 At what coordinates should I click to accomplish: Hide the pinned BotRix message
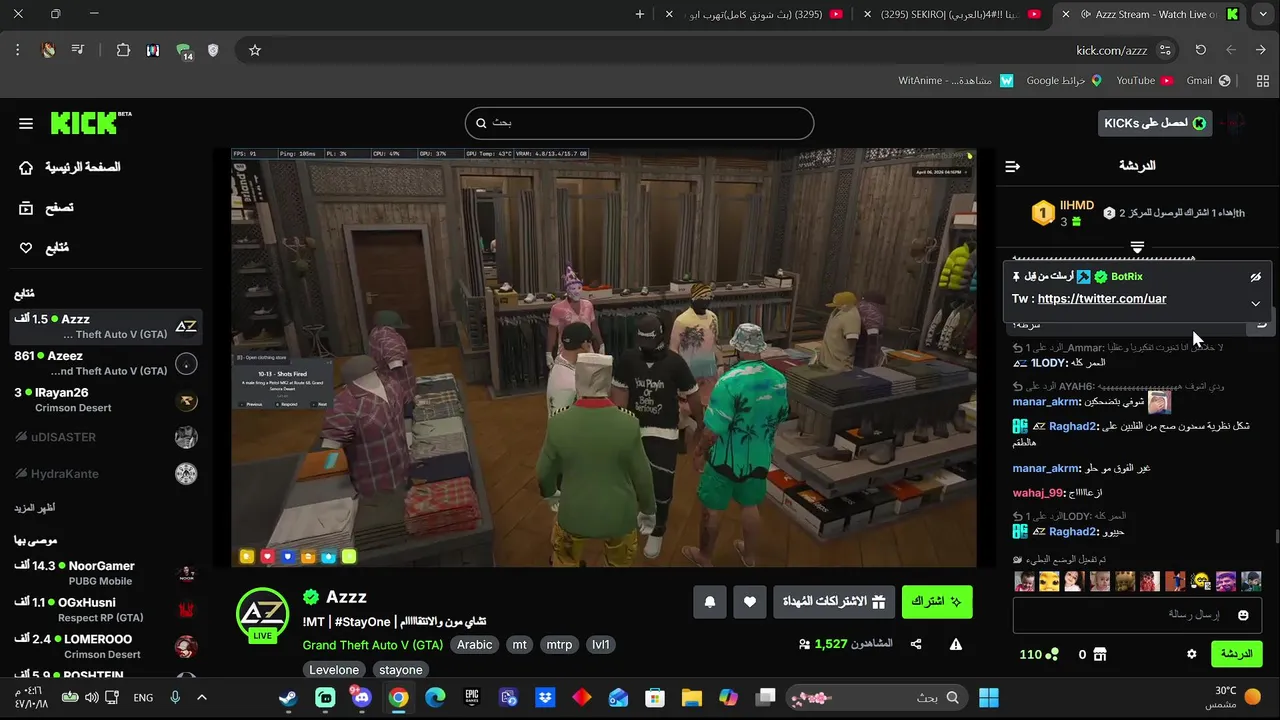pos(1255,277)
